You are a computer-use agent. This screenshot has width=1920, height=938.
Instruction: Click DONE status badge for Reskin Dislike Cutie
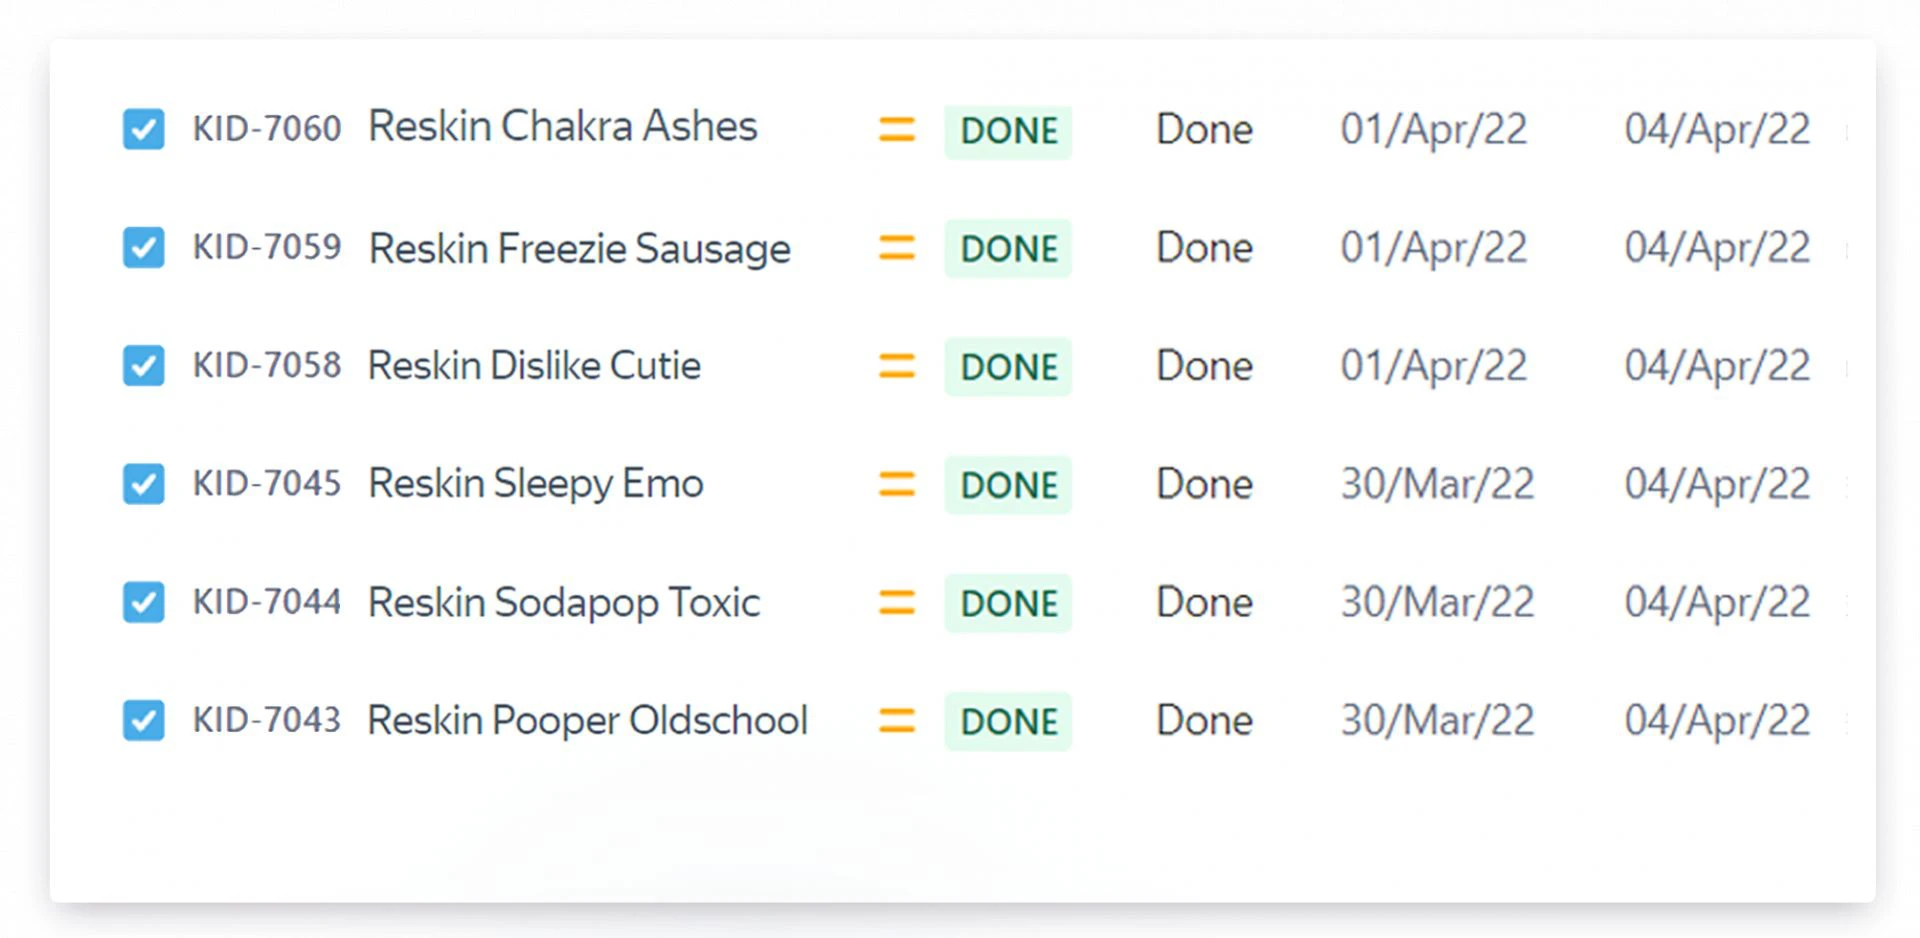(x=1008, y=367)
